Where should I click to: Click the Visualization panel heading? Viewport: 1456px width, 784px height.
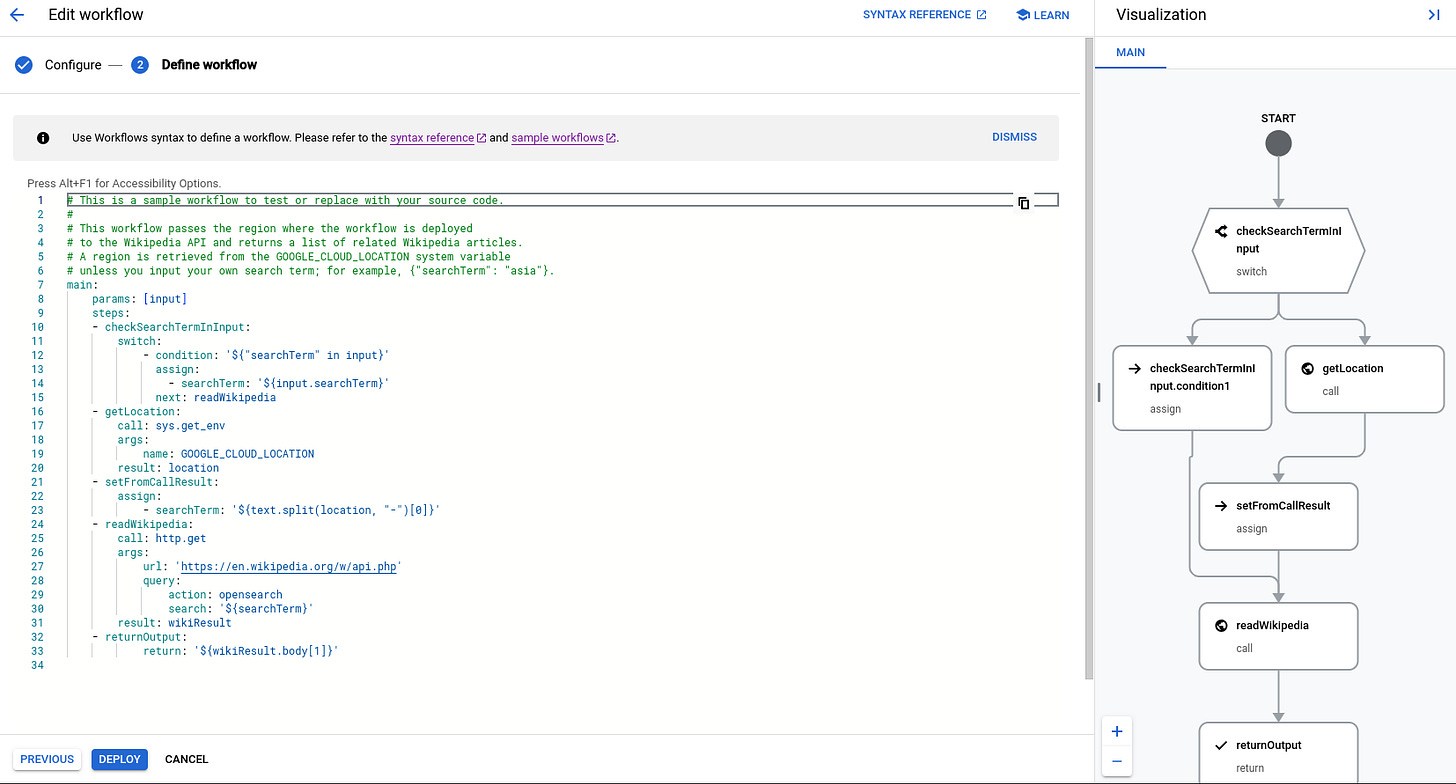pos(1161,15)
